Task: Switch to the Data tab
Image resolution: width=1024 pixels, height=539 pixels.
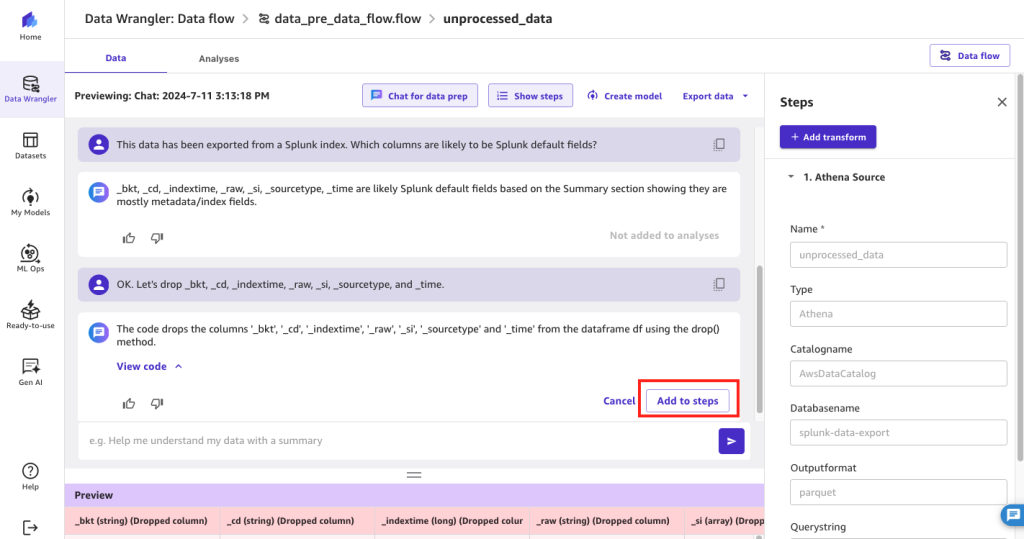Action: 116,58
